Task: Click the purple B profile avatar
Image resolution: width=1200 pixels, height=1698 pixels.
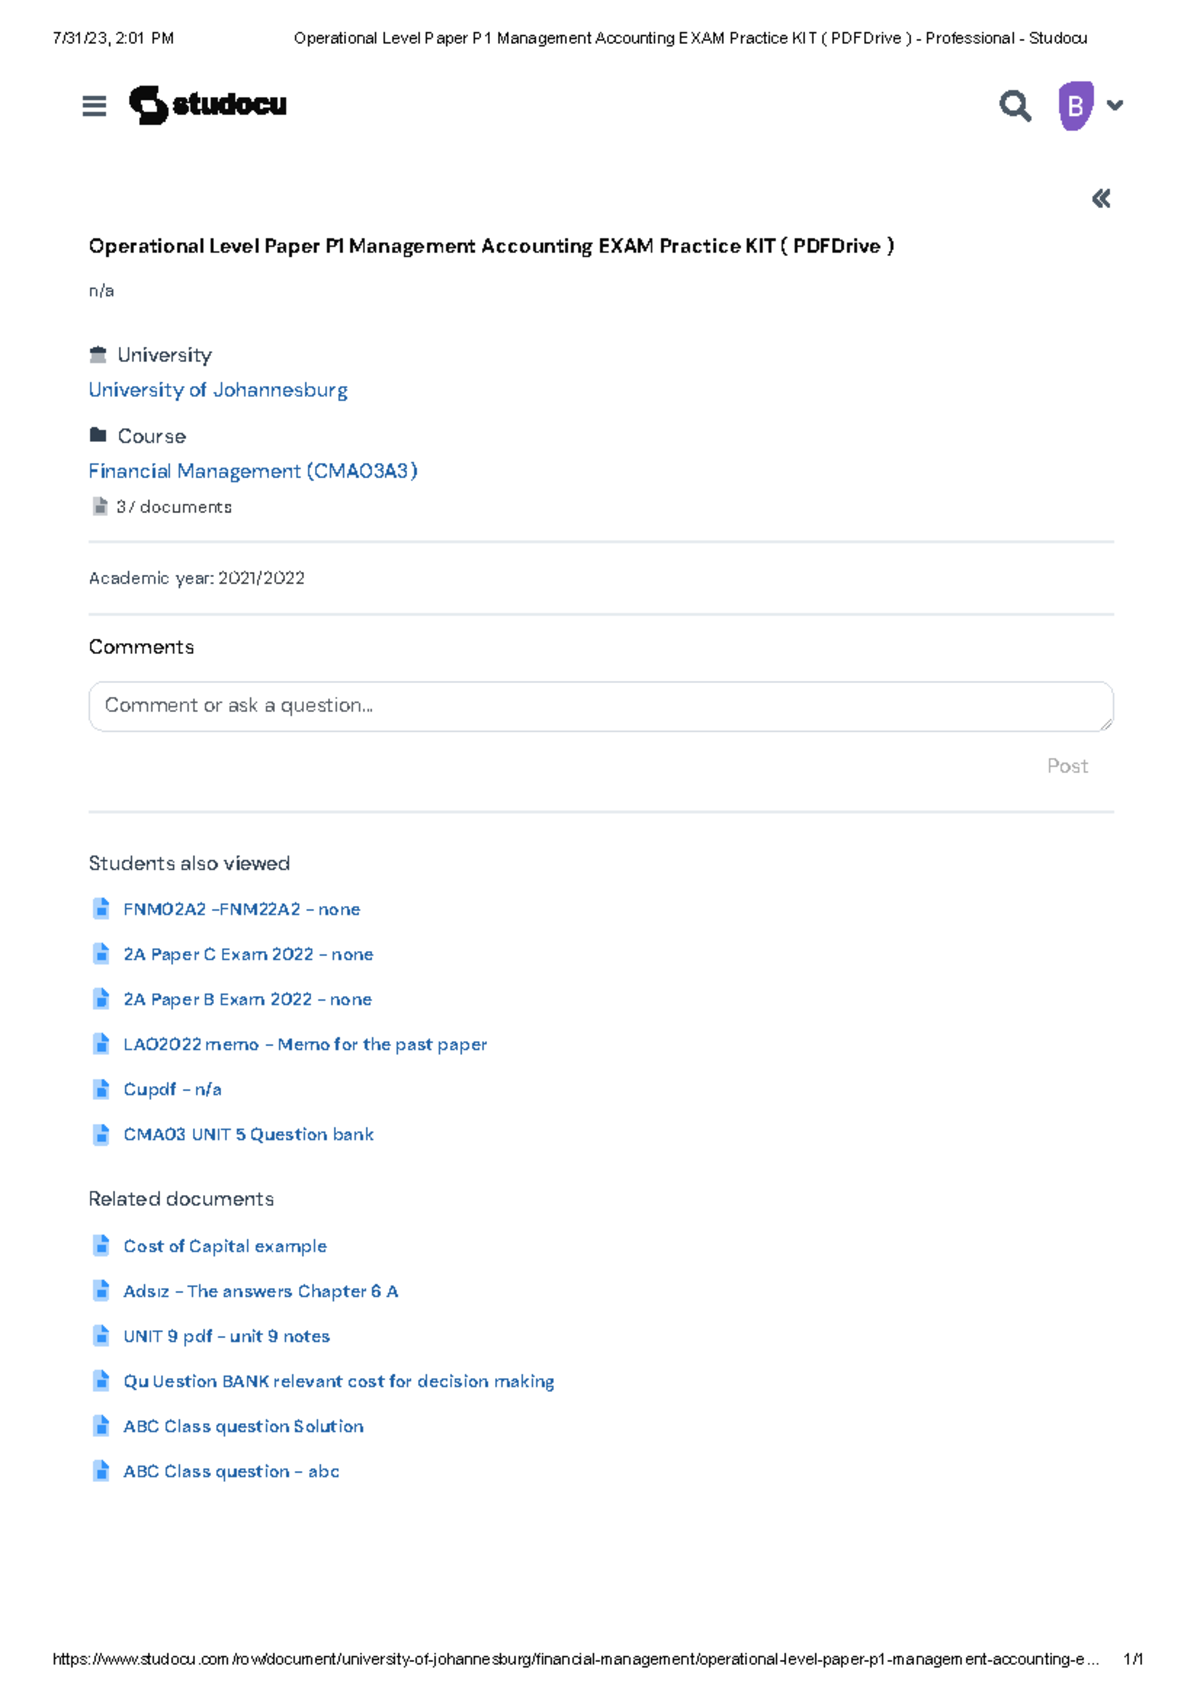Action: [1075, 105]
